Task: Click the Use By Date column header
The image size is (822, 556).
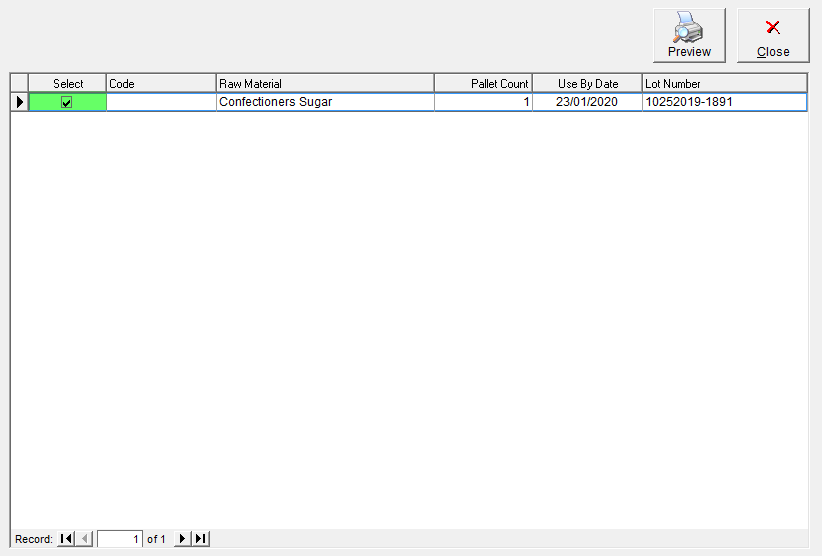Action: [588, 84]
